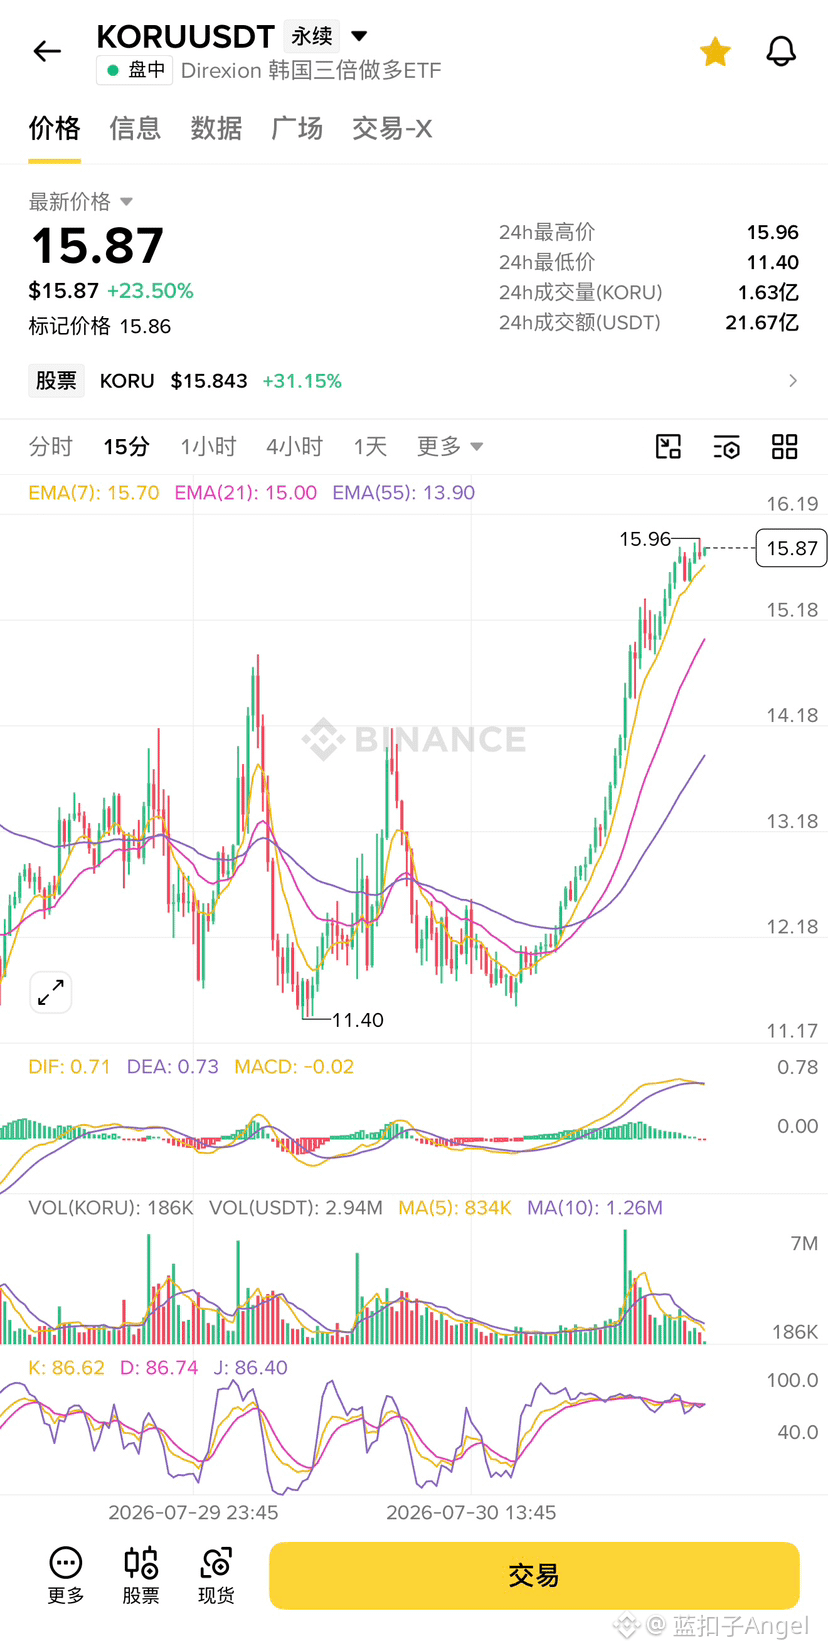This screenshot has height=1651, width=828.
Task: Open the chart indicator settings icon
Action: (727, 446)
